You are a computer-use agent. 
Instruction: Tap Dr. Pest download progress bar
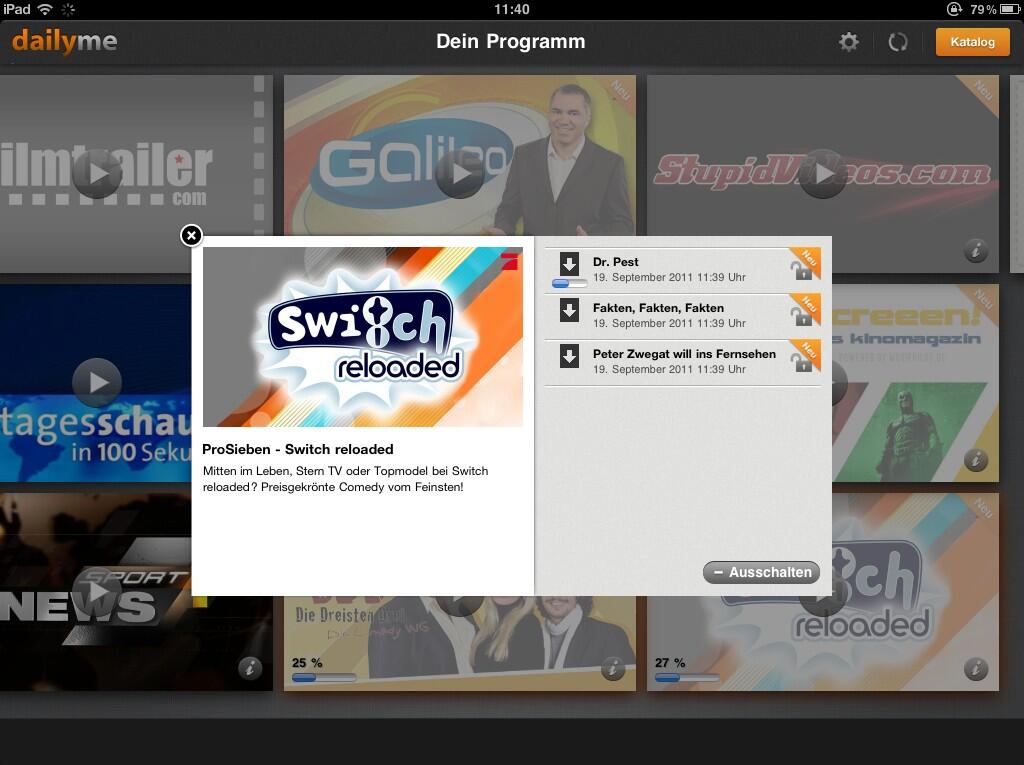569,284
